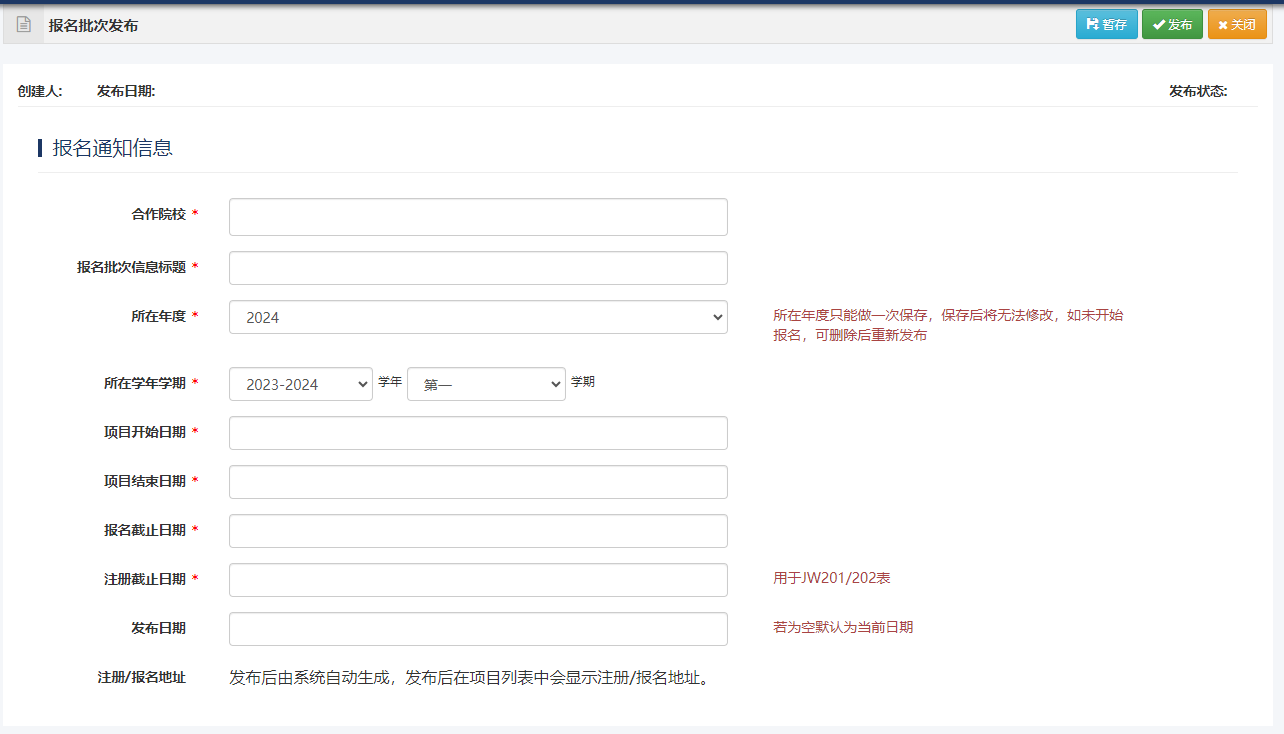Click the document icon beside the page title
This screenshot has height=734, width=1284.
point(24,25)
